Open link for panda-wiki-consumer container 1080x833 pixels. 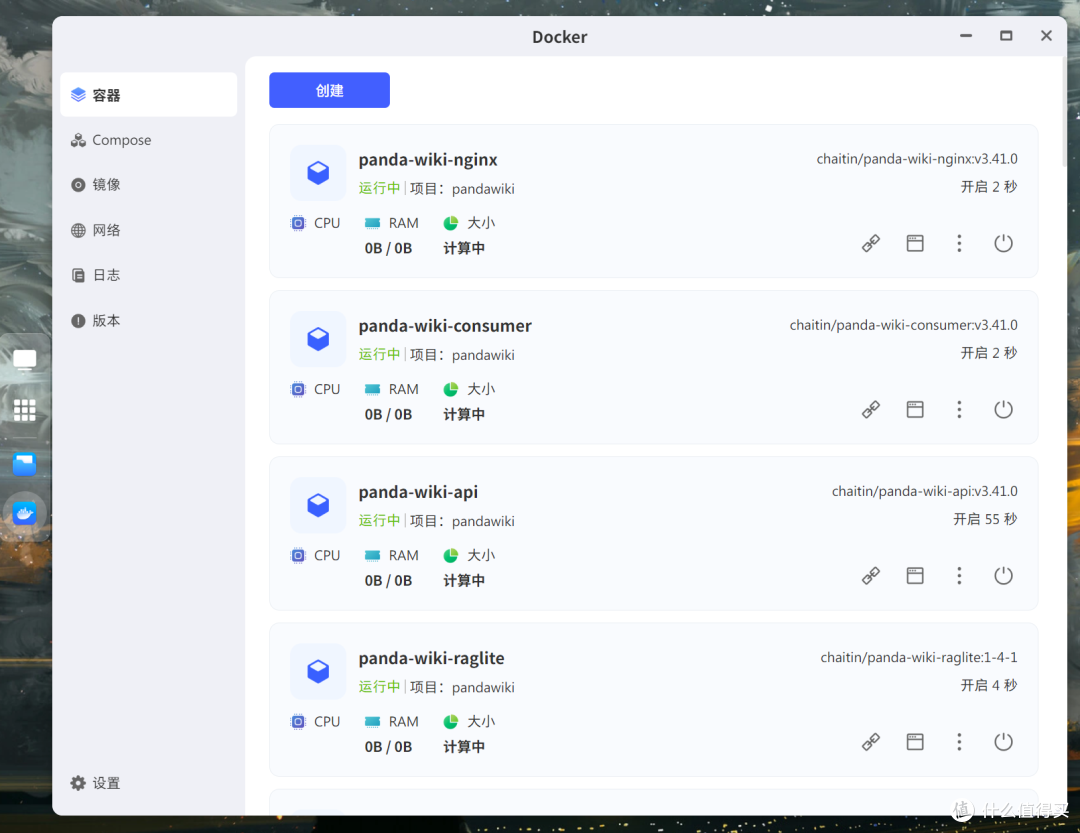871,409
